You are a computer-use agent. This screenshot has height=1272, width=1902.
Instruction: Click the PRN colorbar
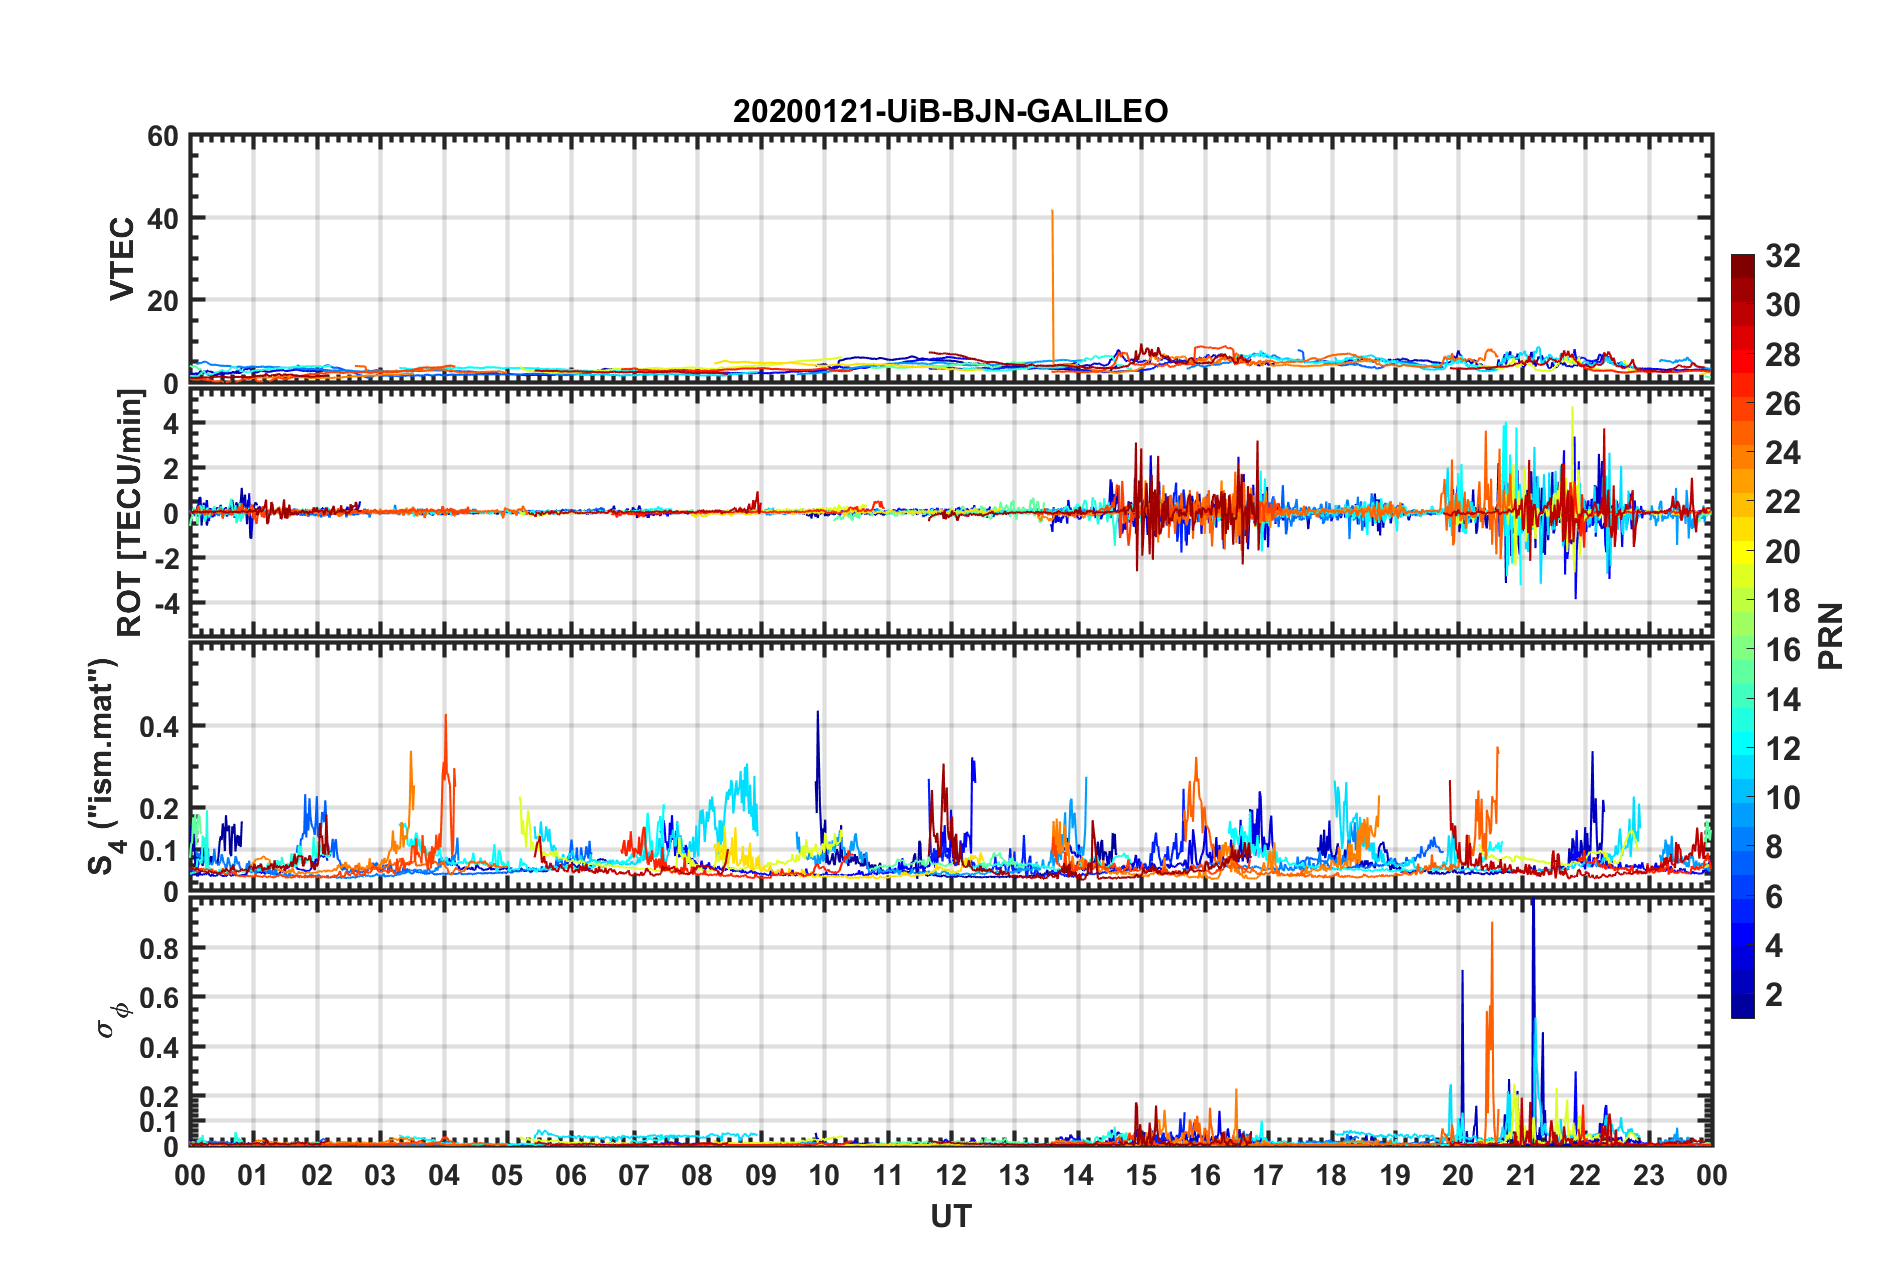[1742, 636]
